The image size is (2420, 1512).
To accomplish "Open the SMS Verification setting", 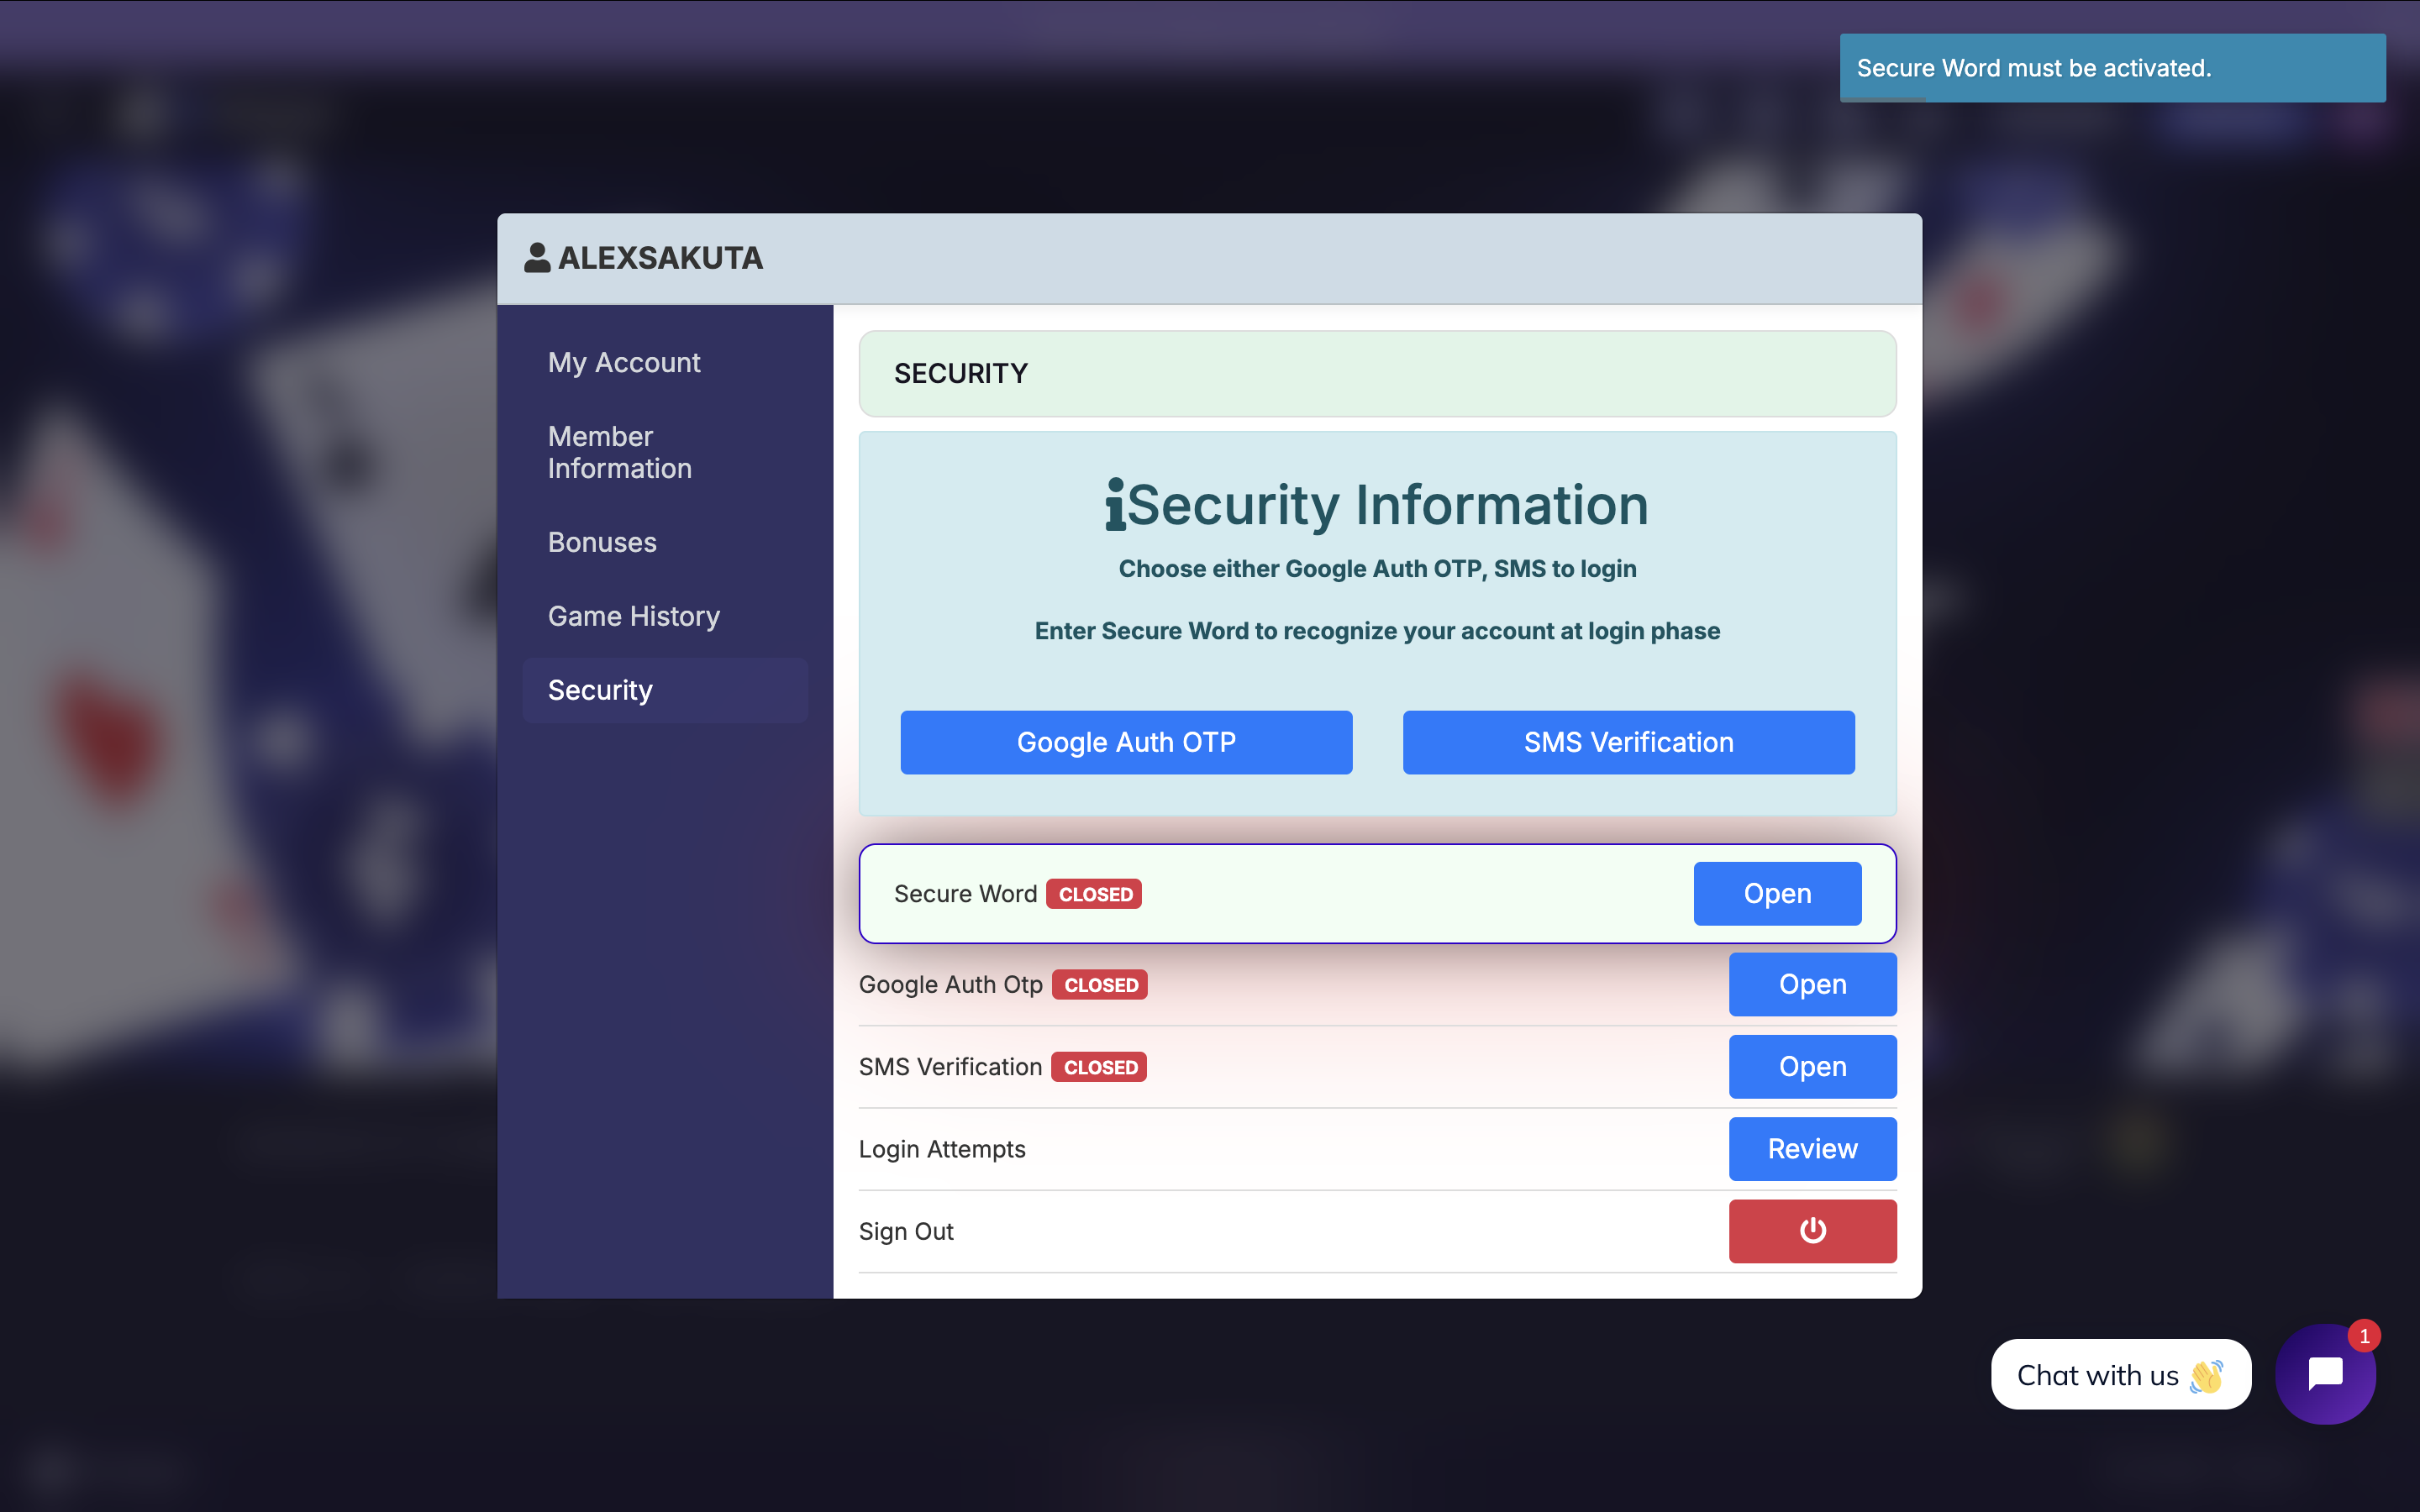I will coord(1811,1066).
